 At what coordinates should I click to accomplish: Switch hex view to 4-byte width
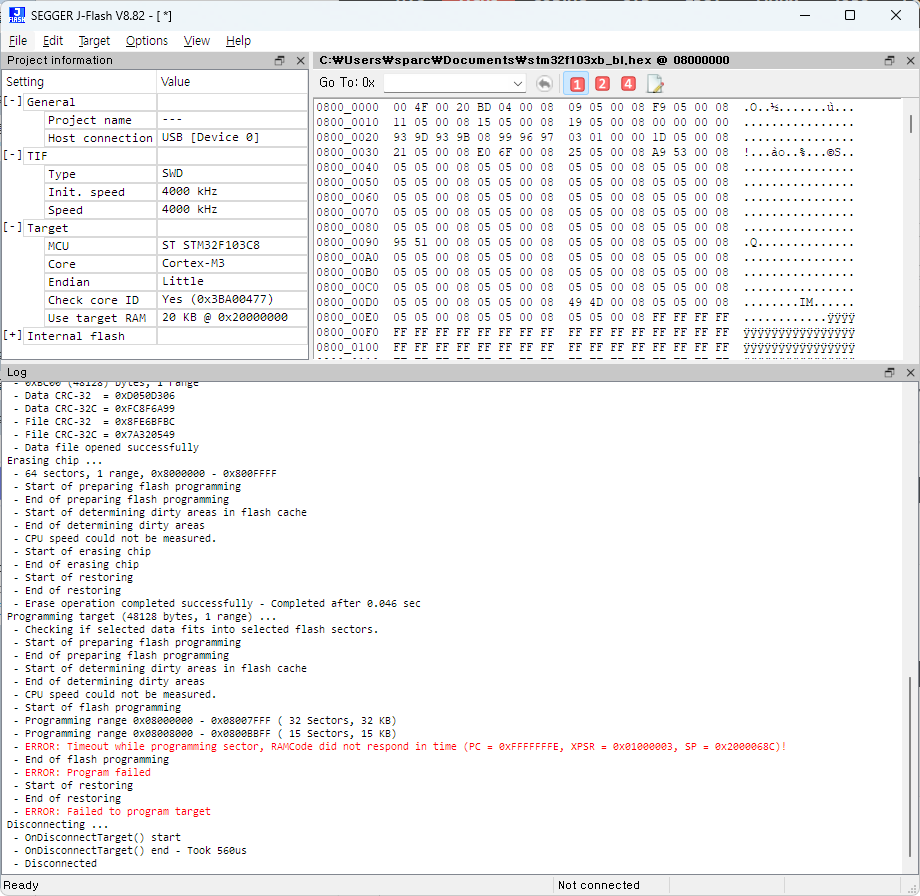(x=628, y=83)
